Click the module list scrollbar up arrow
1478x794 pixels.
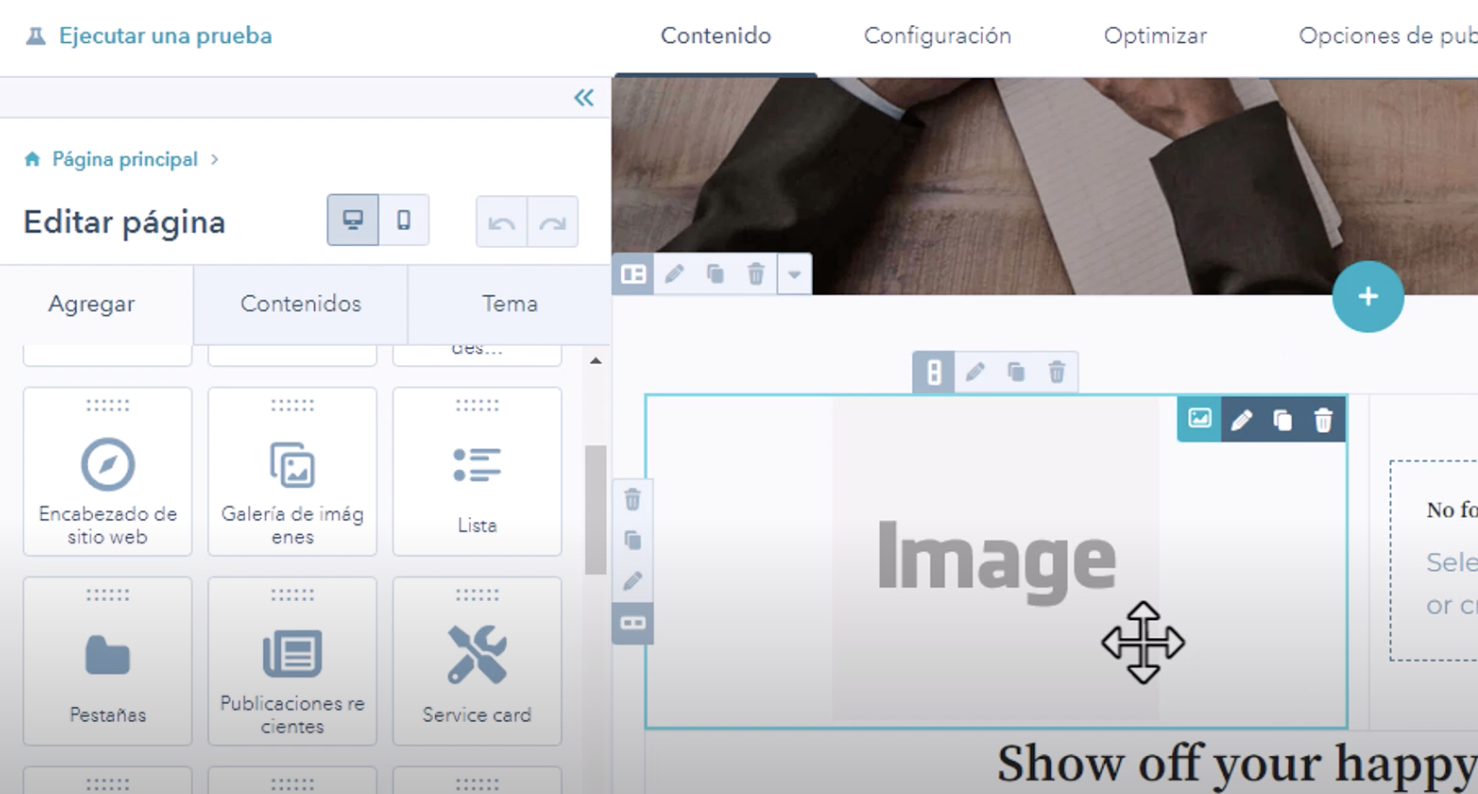(x=596, y=361)
